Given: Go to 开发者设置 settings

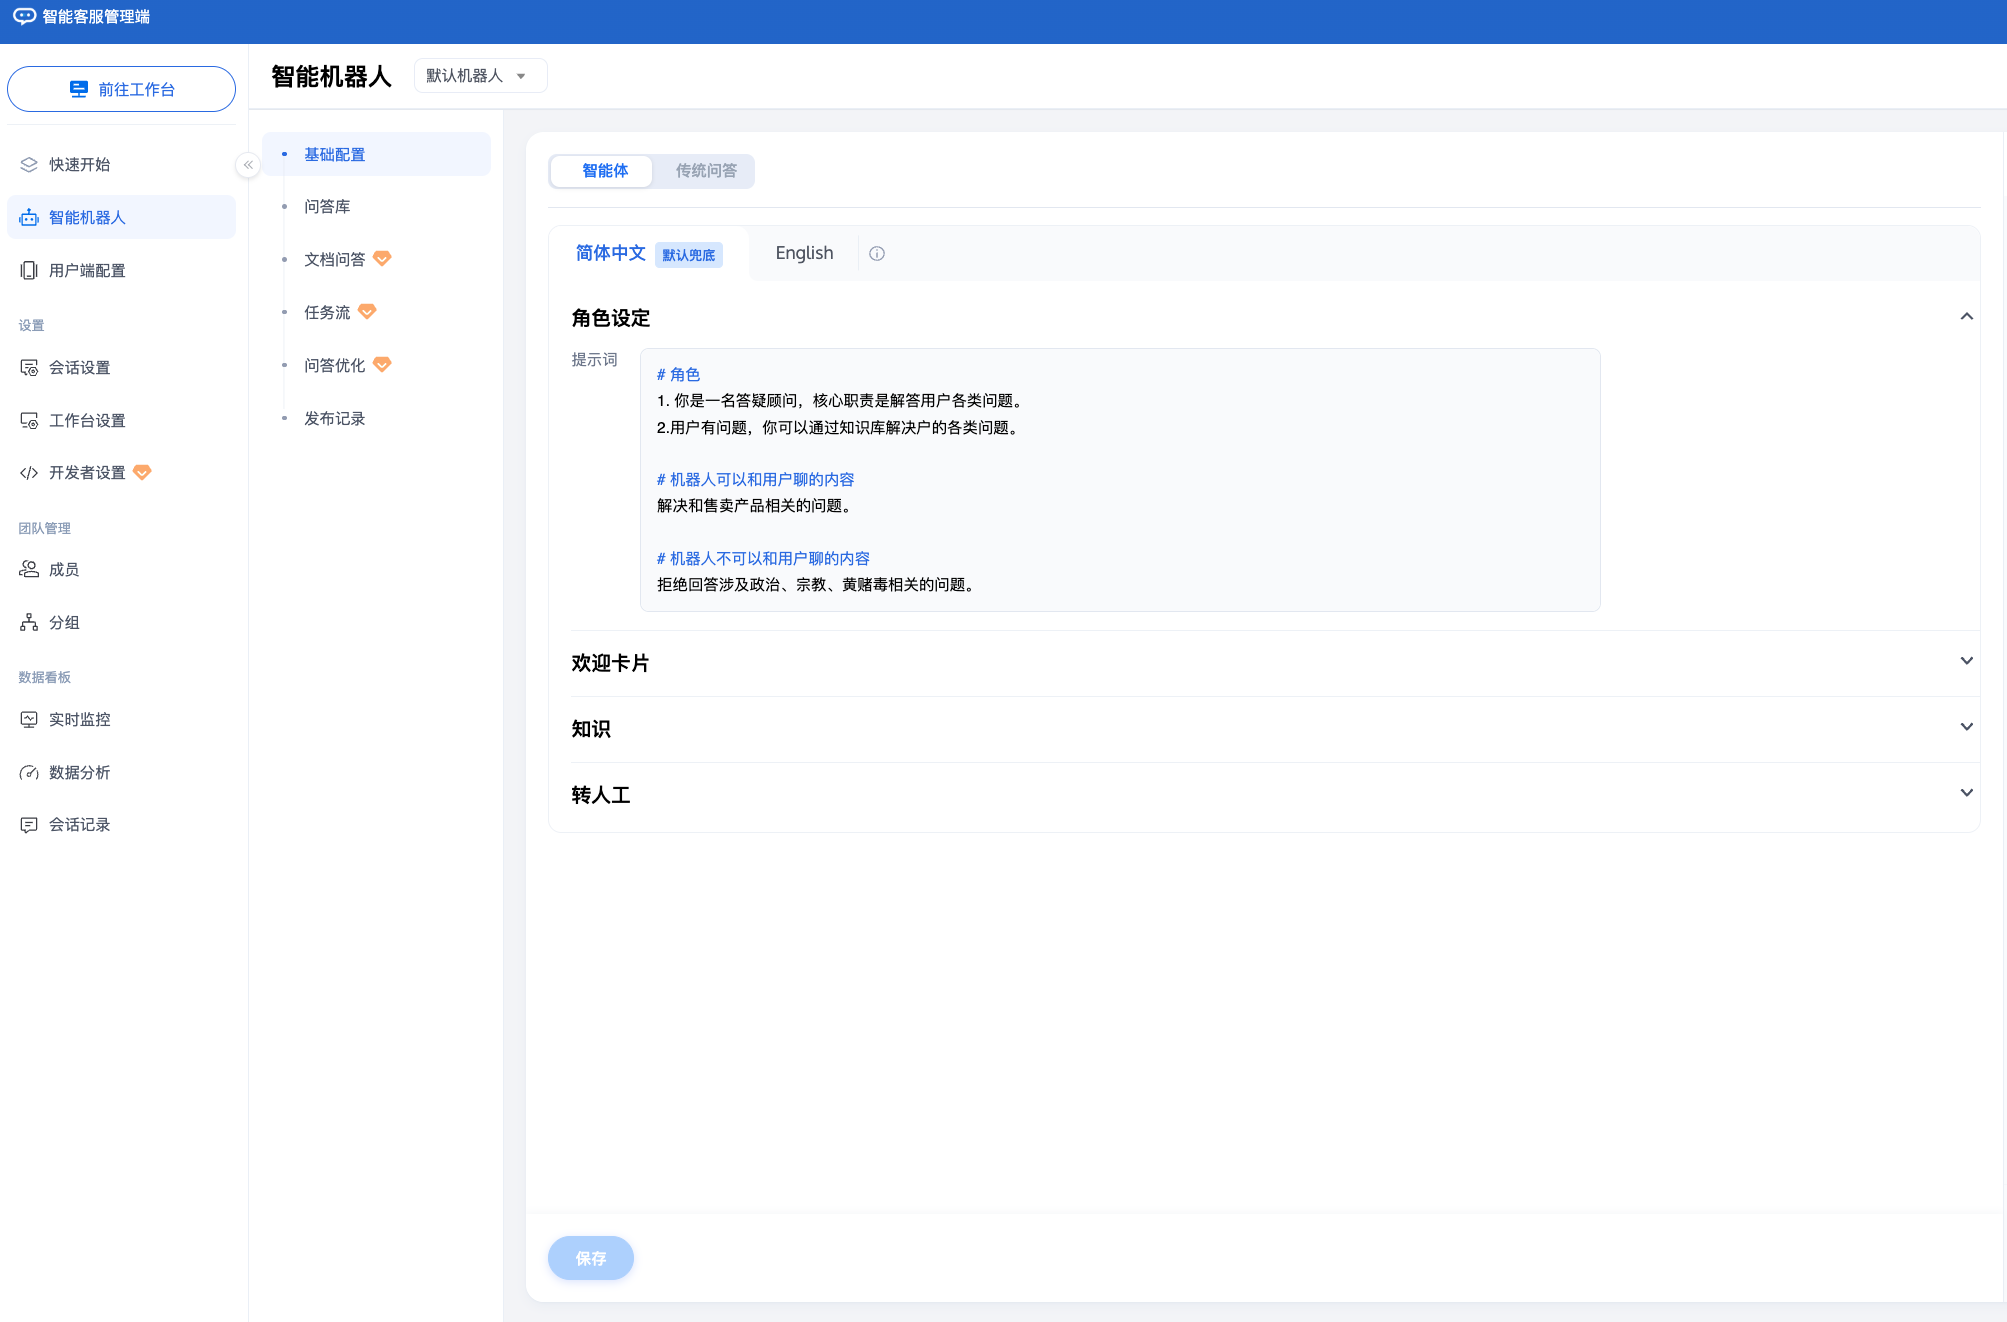Looking at the screenshot, I should pyautogui.click(x=87, y=473).
